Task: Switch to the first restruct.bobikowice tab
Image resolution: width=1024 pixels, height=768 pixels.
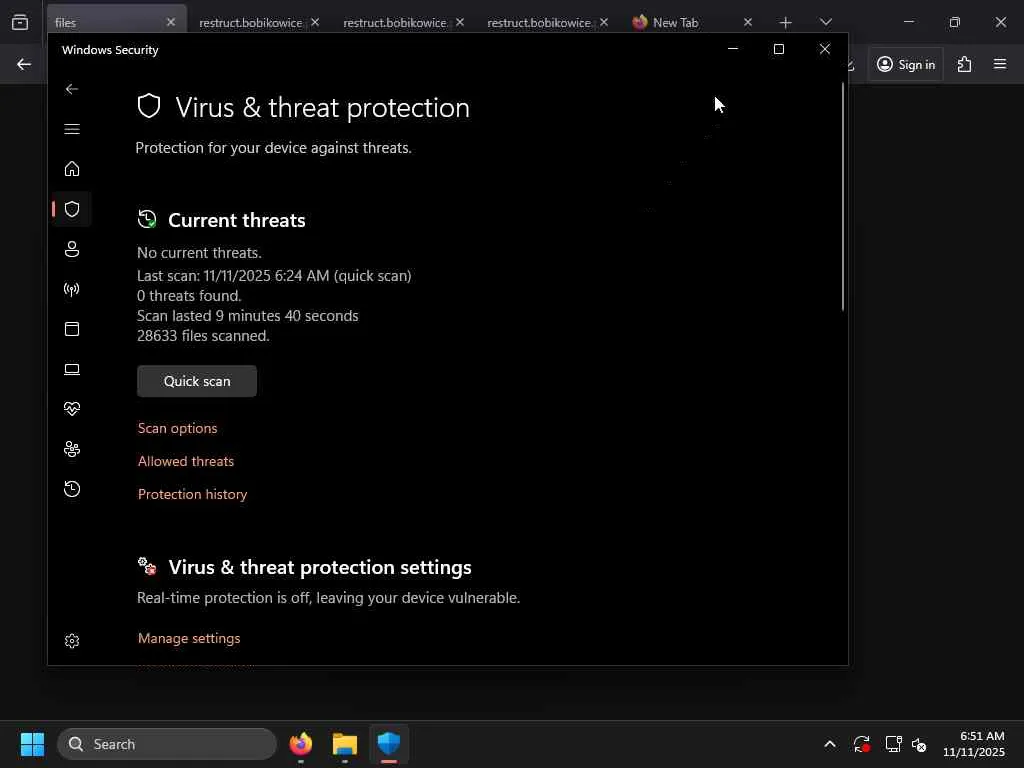Action: click(251, 22)
